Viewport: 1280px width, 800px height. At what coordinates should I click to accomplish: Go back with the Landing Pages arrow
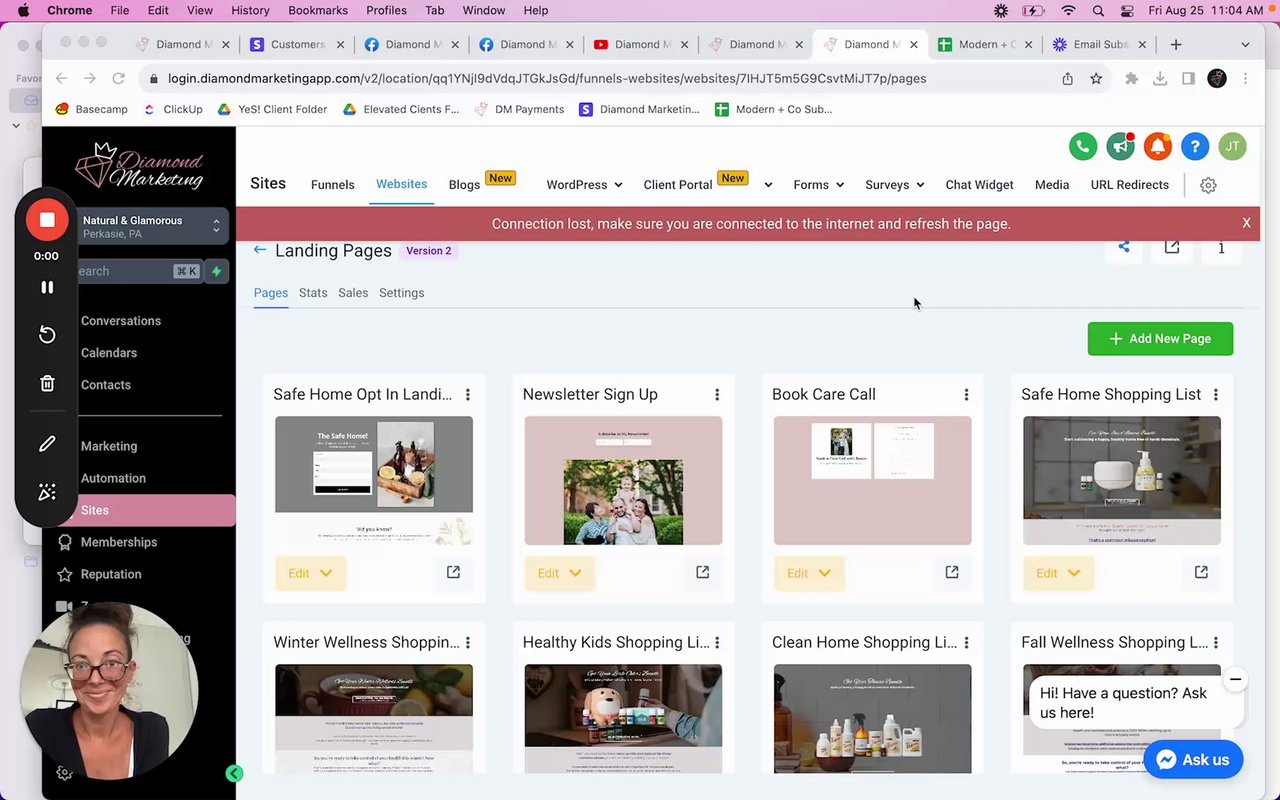260,250
